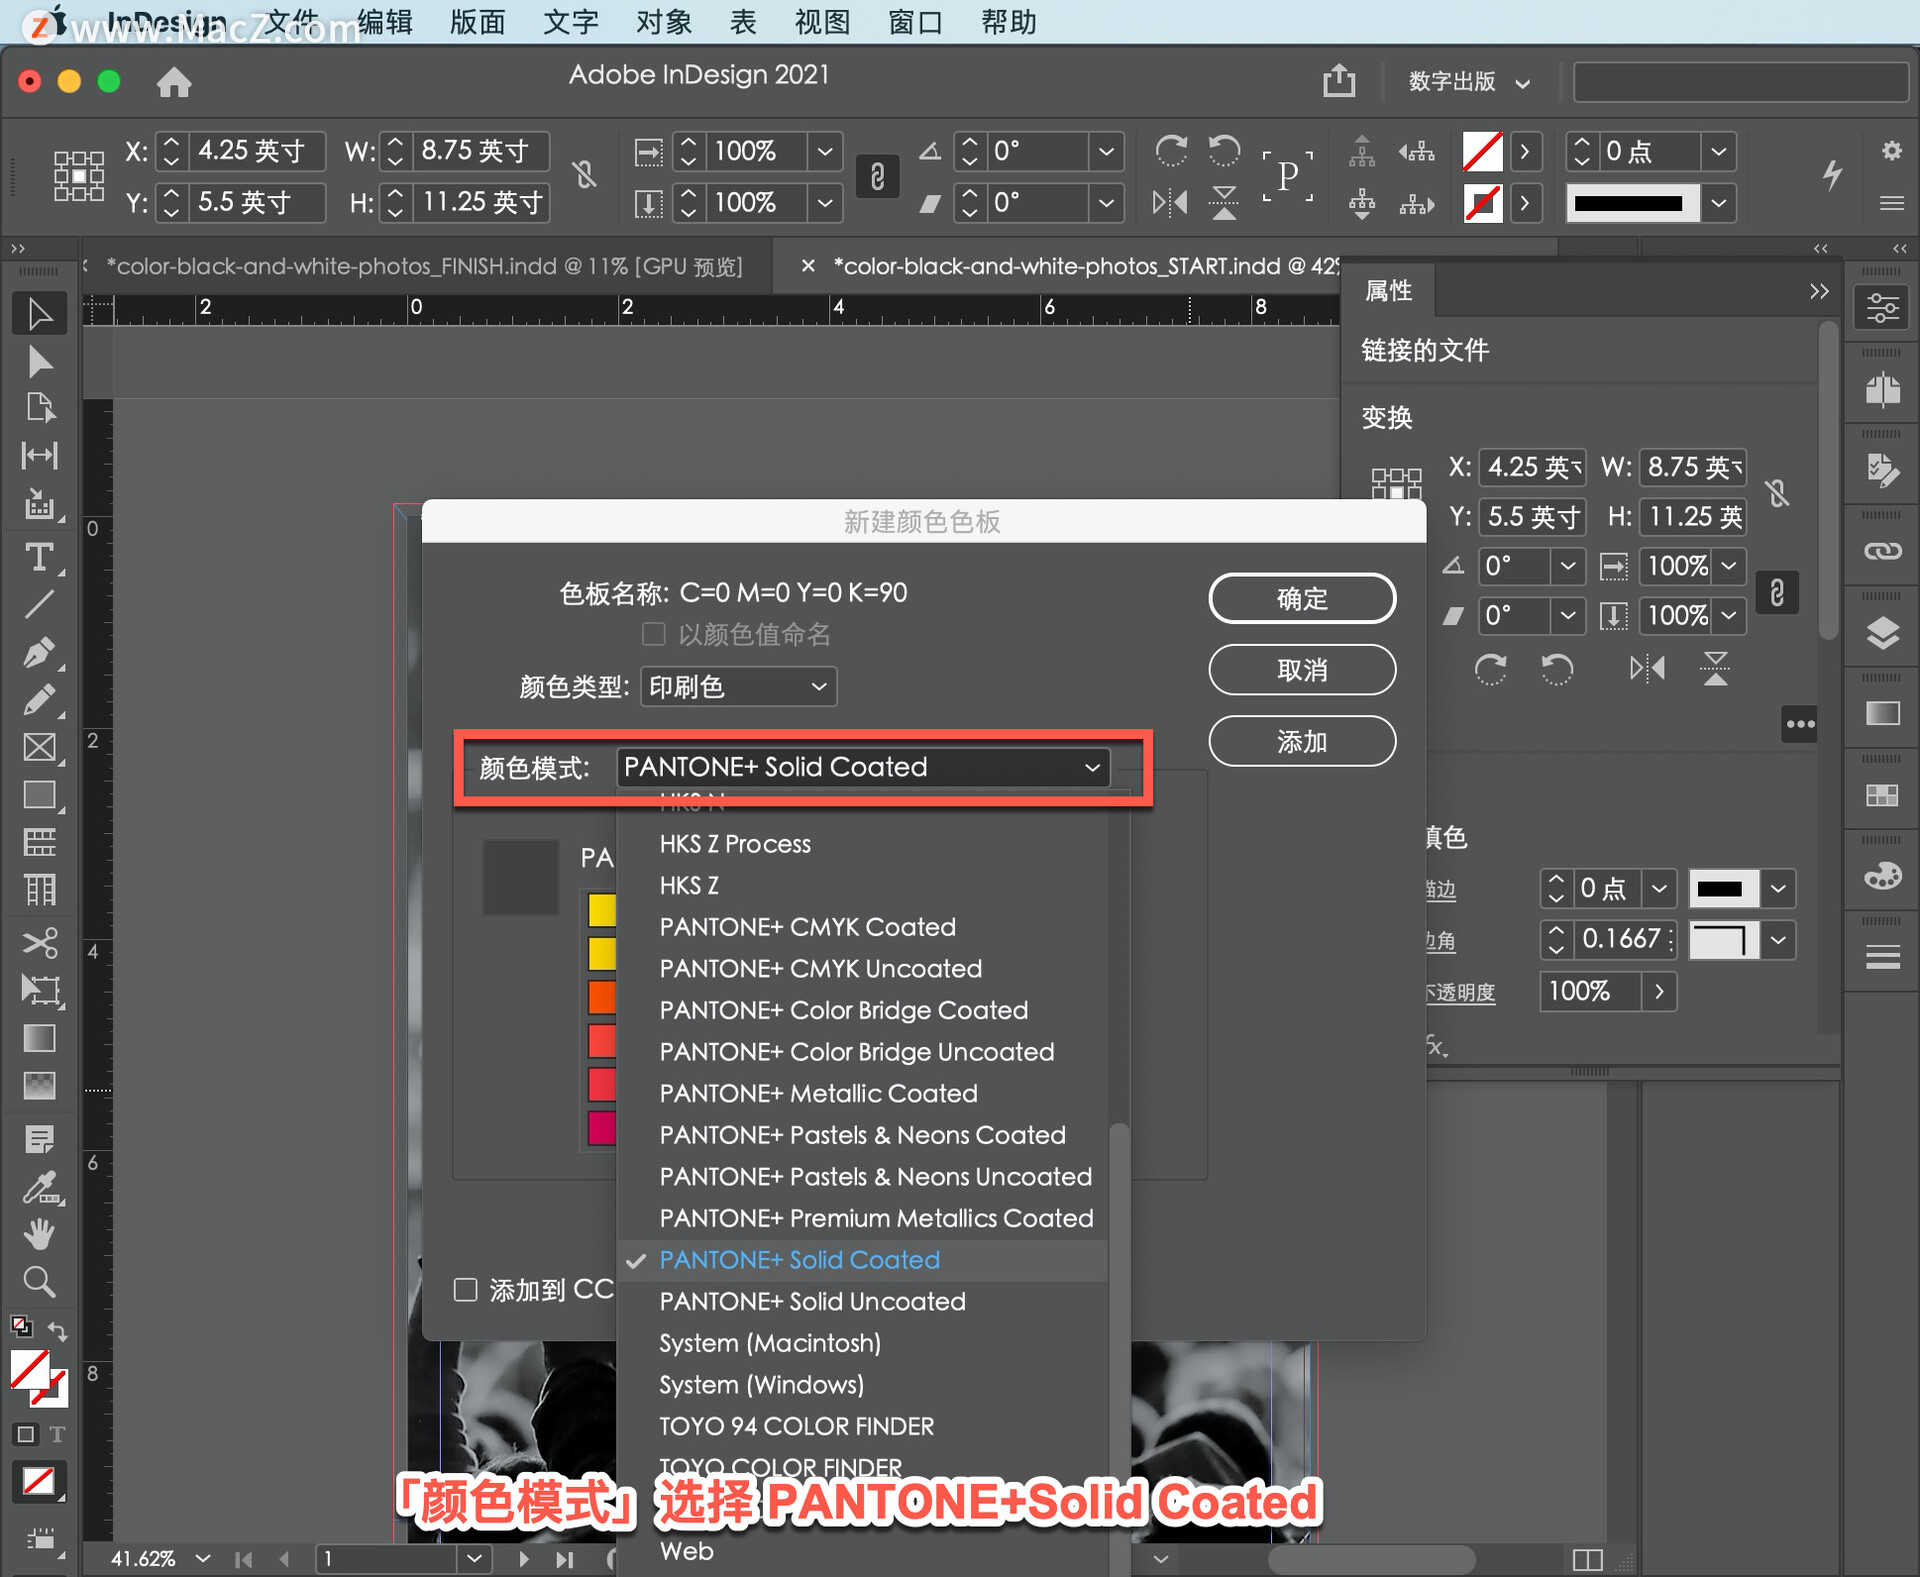Switch to color-black-and-white-photos_FINISH.indd tab

(424, 267)
